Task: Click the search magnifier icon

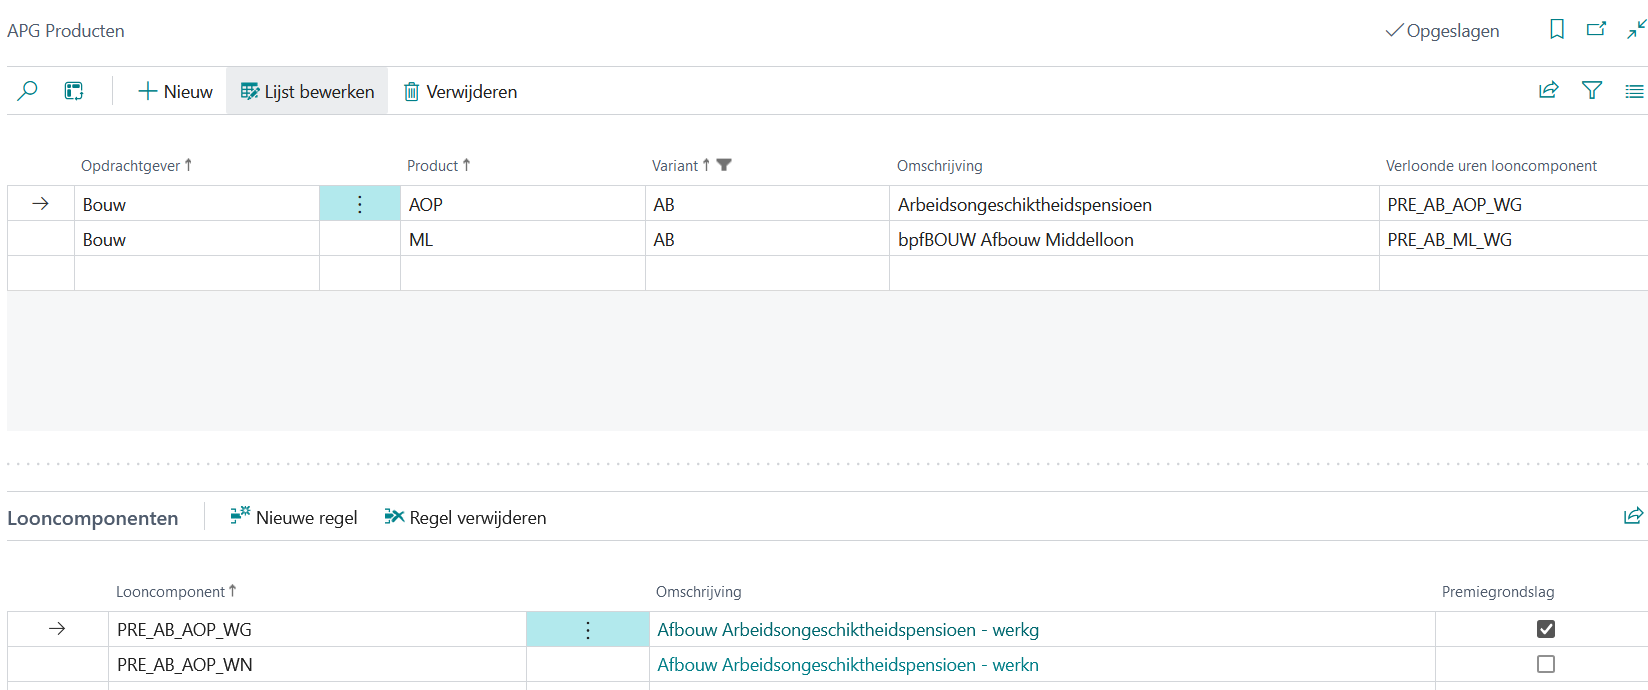Action: [x=28, y=91]
